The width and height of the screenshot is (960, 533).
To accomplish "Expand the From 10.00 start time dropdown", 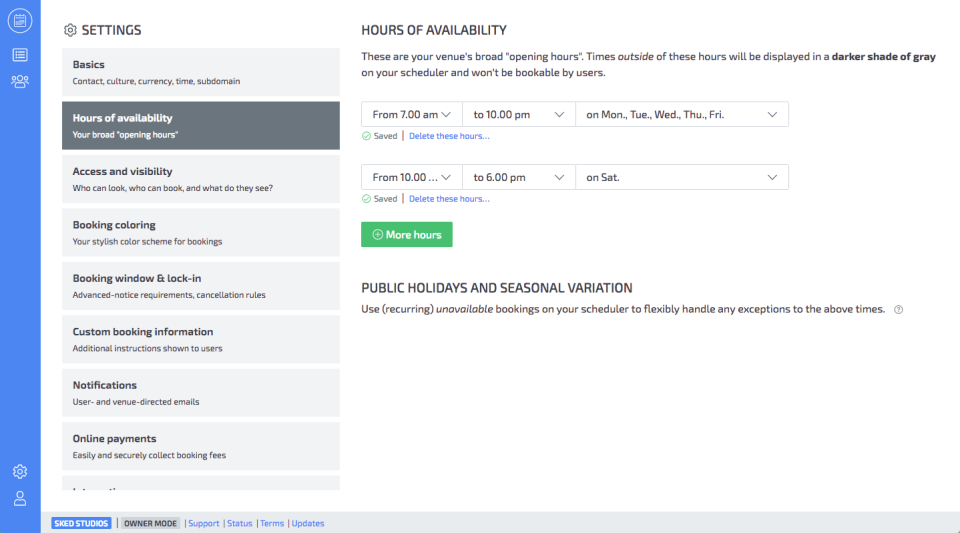I will click(x=411, y=177).
